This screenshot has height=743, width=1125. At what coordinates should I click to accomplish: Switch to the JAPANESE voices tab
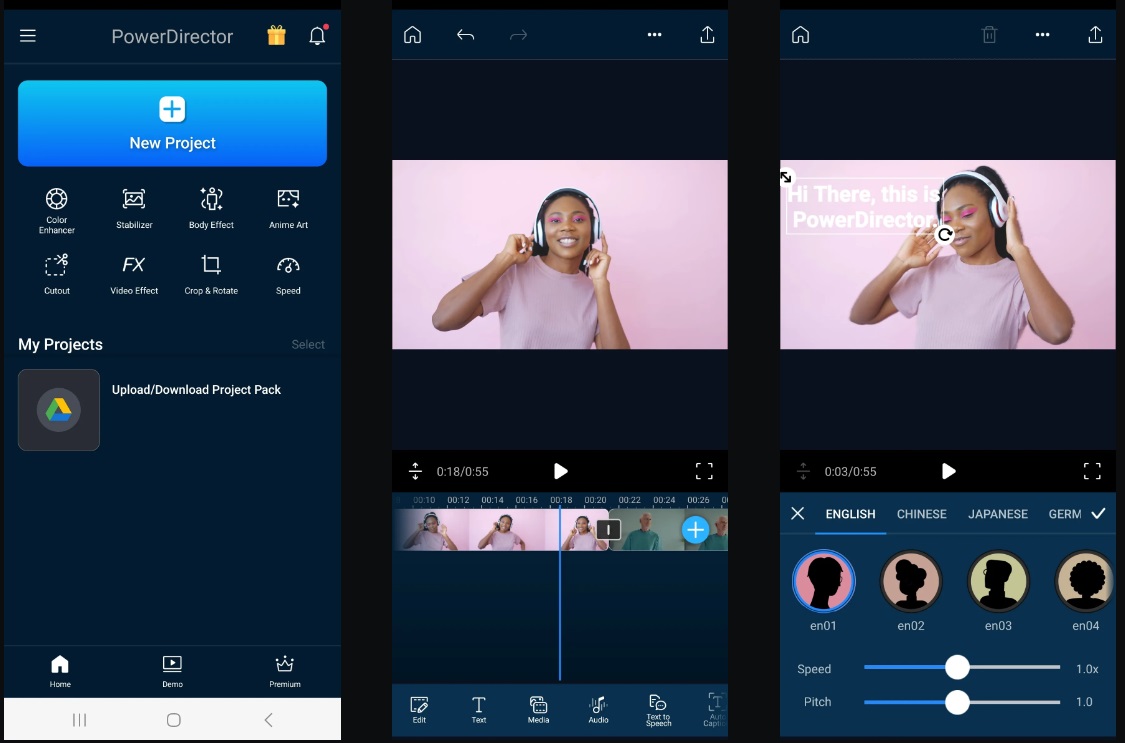(x=997, y=513)
